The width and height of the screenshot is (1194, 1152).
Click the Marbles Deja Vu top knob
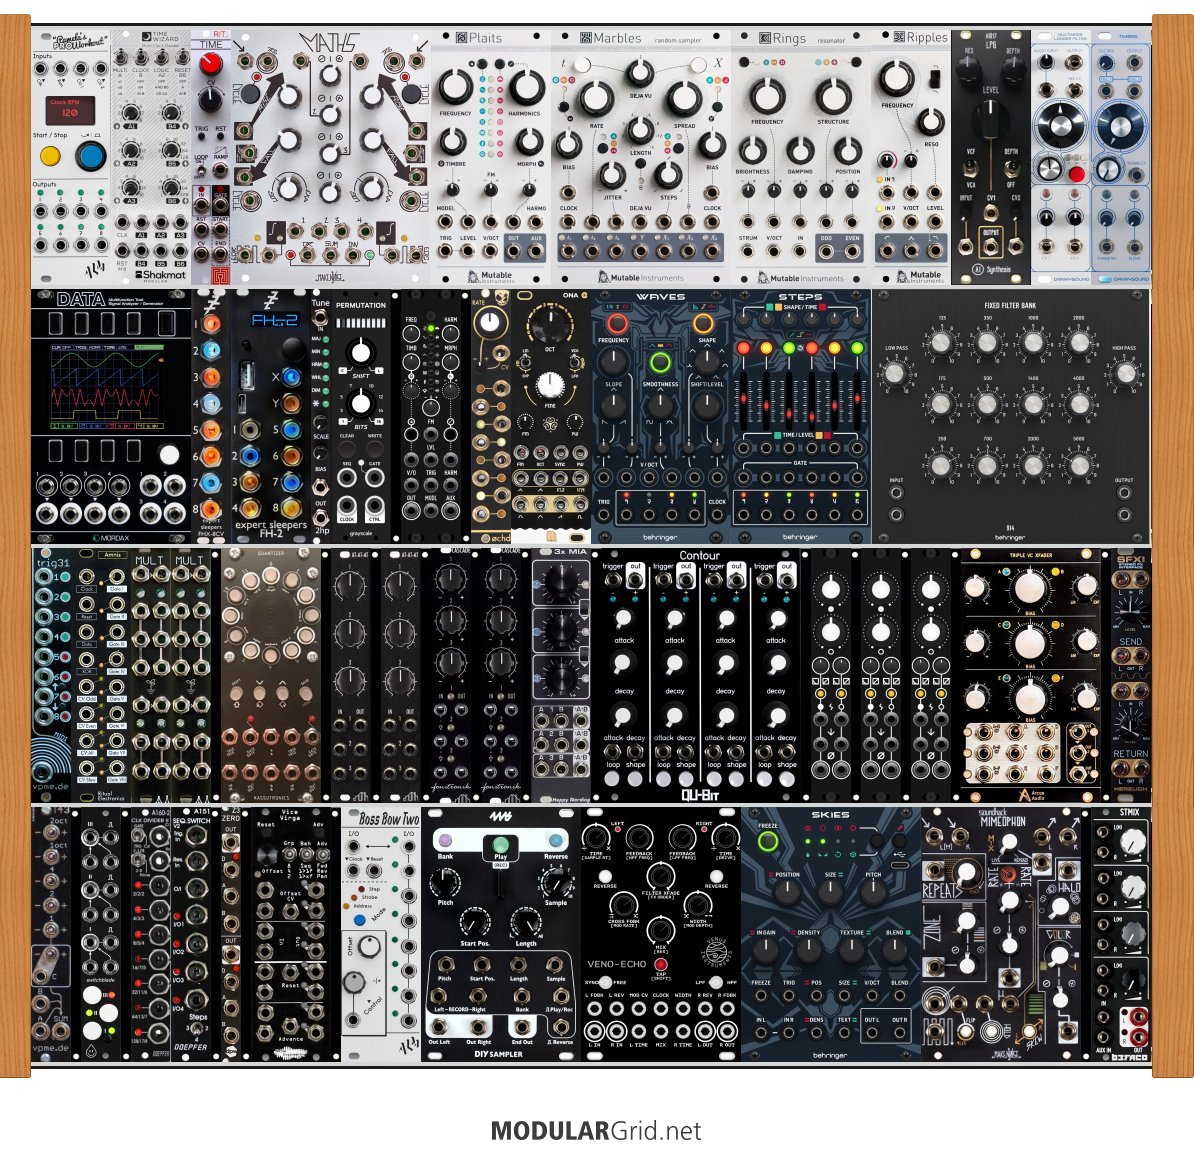pyautogui.click(x=640, y=73)
